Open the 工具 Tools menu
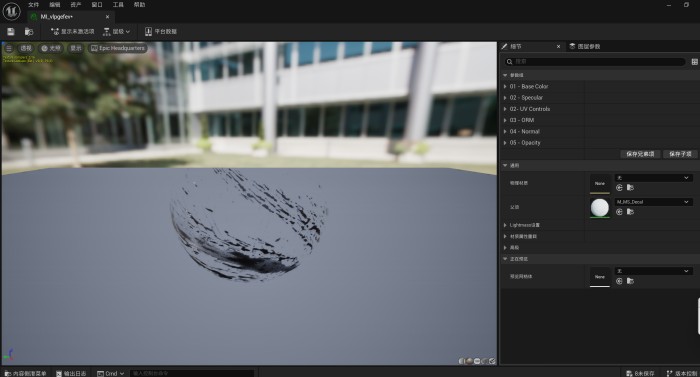This screenshot has height=377, width=700. coord(118,5)
